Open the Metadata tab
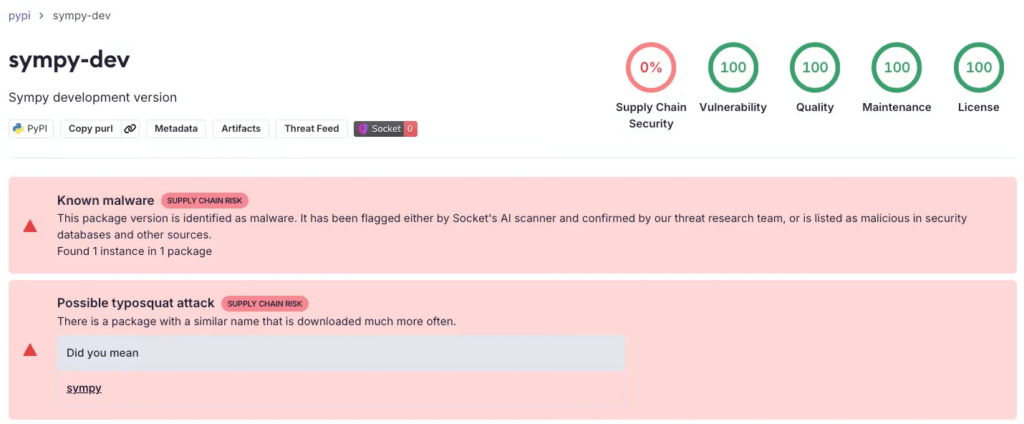 pyautogui.click(x=176, y=129)
